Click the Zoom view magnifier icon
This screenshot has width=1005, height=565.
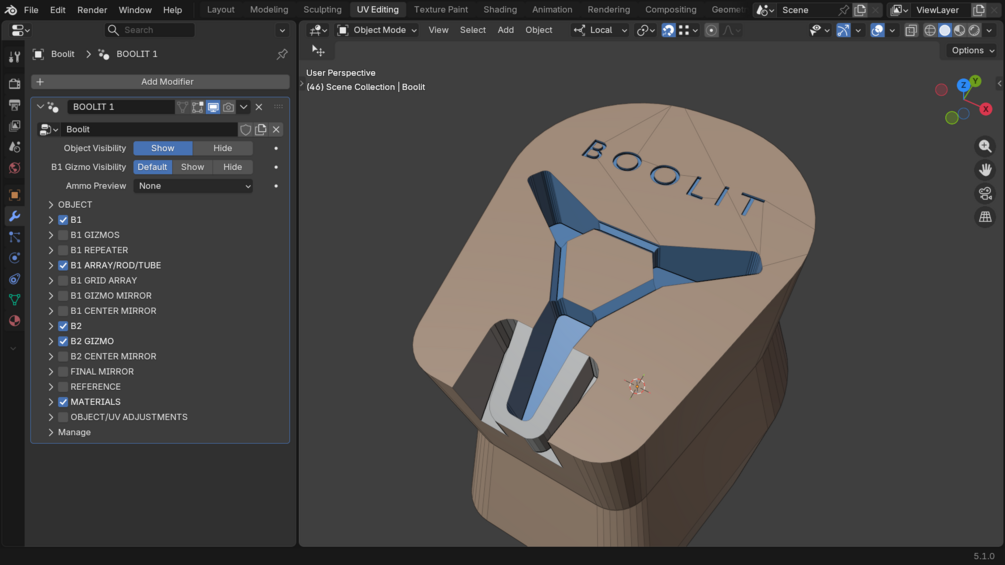(x=985, y=147)
